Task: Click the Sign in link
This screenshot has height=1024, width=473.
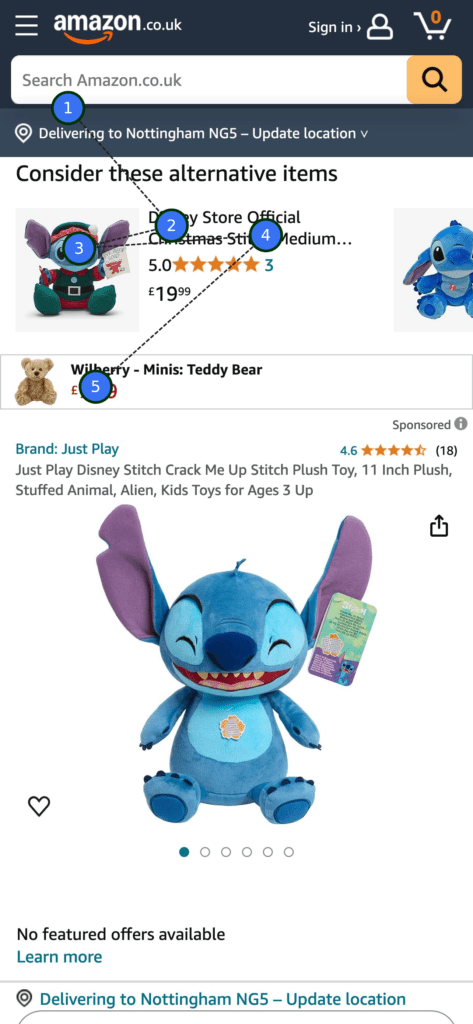Action: pyautogui.click(x=334, y=27)
